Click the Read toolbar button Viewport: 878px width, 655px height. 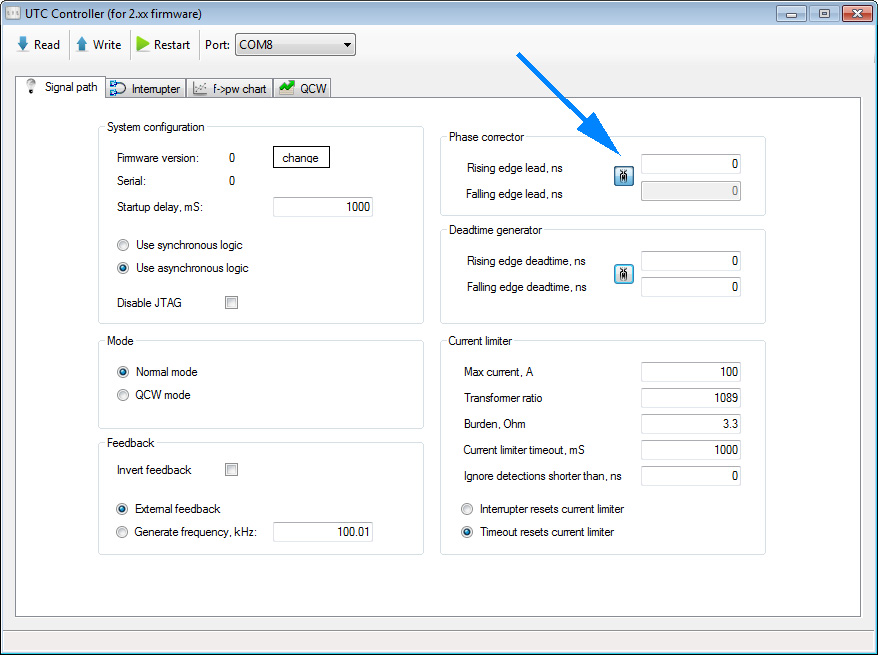pyautogui.click(x=39, y=45)
